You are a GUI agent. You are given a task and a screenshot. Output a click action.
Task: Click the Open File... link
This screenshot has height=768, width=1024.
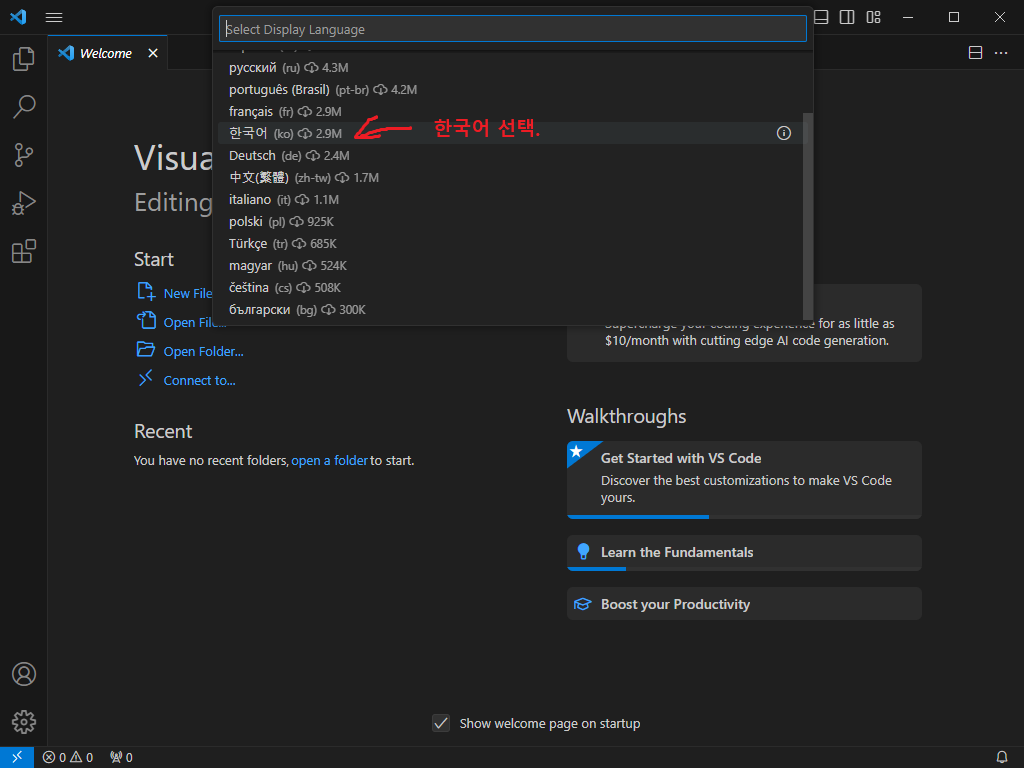pos(195,323)
